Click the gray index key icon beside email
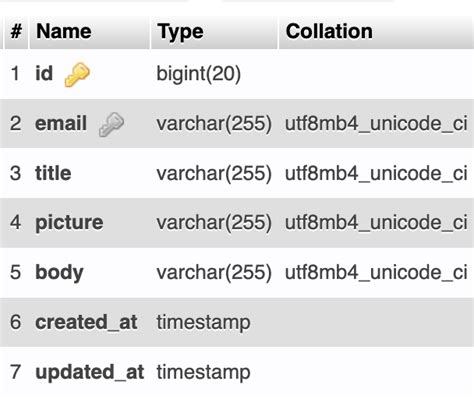The width and height of the screenshot is (474, 399). click(x=111, y=124)
